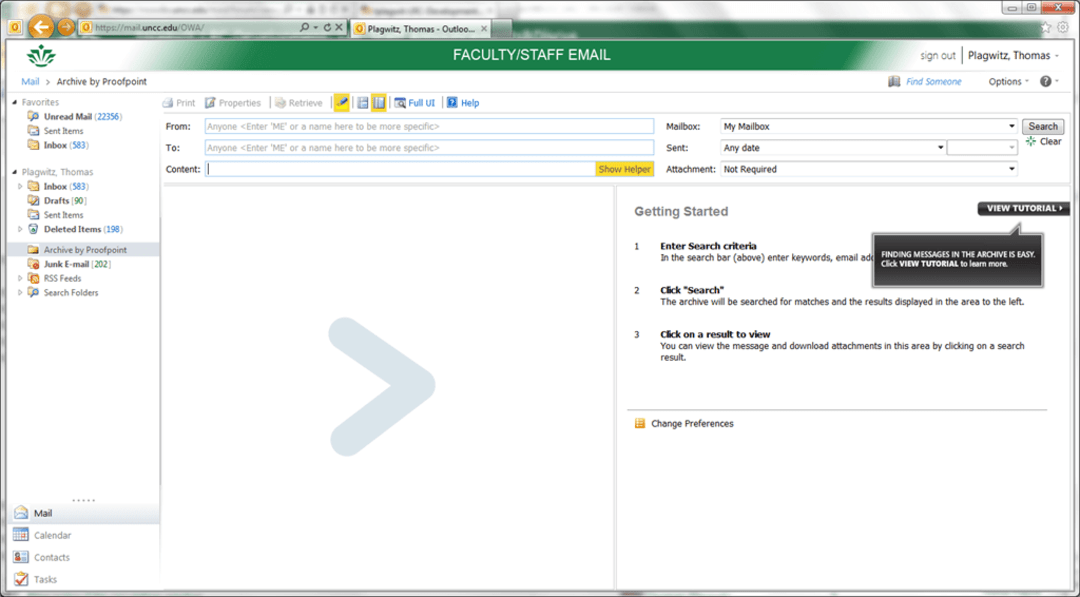The height and width of the screenshot is (597, 1080).
Task: Switch to Full UI mode
Action: pyautogui.click(x=414, y=102)
